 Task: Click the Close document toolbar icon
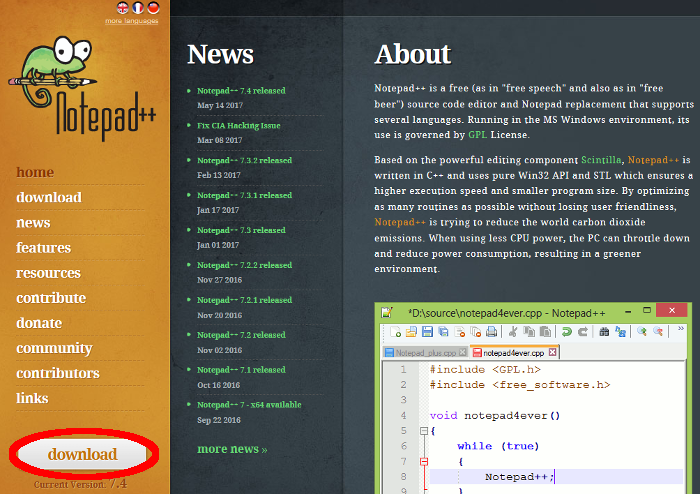(x=459, y=332)
